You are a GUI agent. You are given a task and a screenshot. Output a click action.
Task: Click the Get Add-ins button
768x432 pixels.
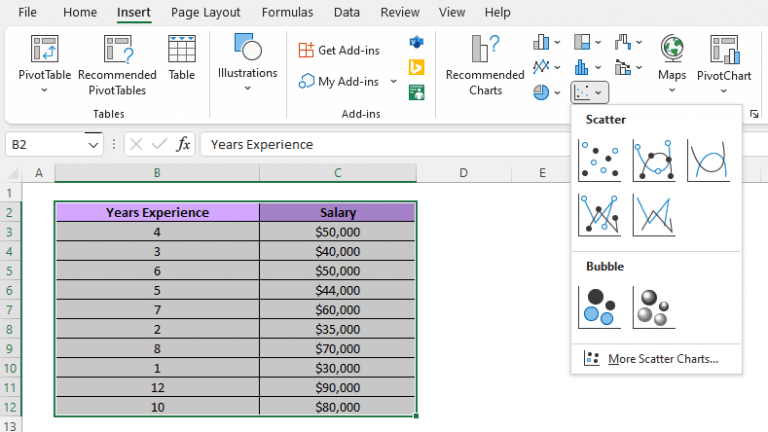coord(338,50)
